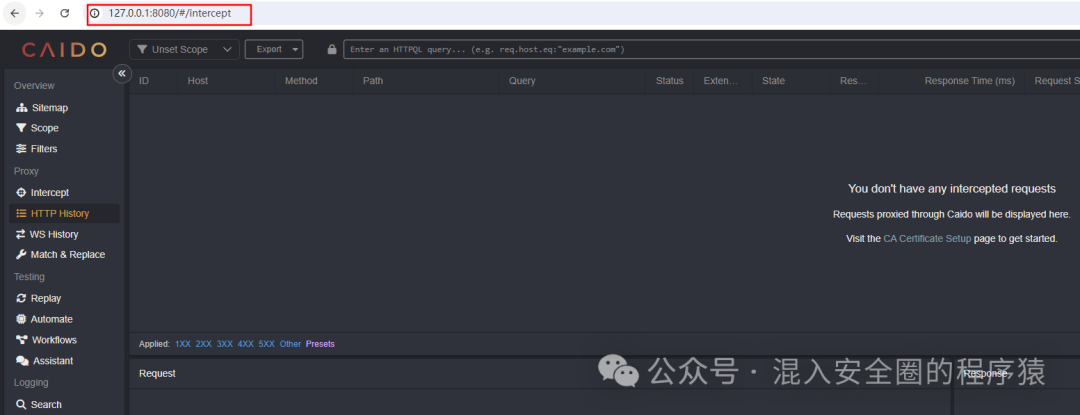Image resolution: width=1080 pixels, height=415 pixels.
Task: Click the Logging section label
Action: (x=31, y=383)
